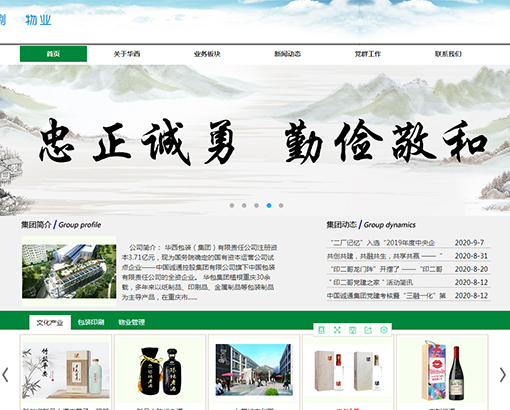This screenshot has height=410, width=510.
Task: Open the two black liquor jars product image
Action: 160,371
